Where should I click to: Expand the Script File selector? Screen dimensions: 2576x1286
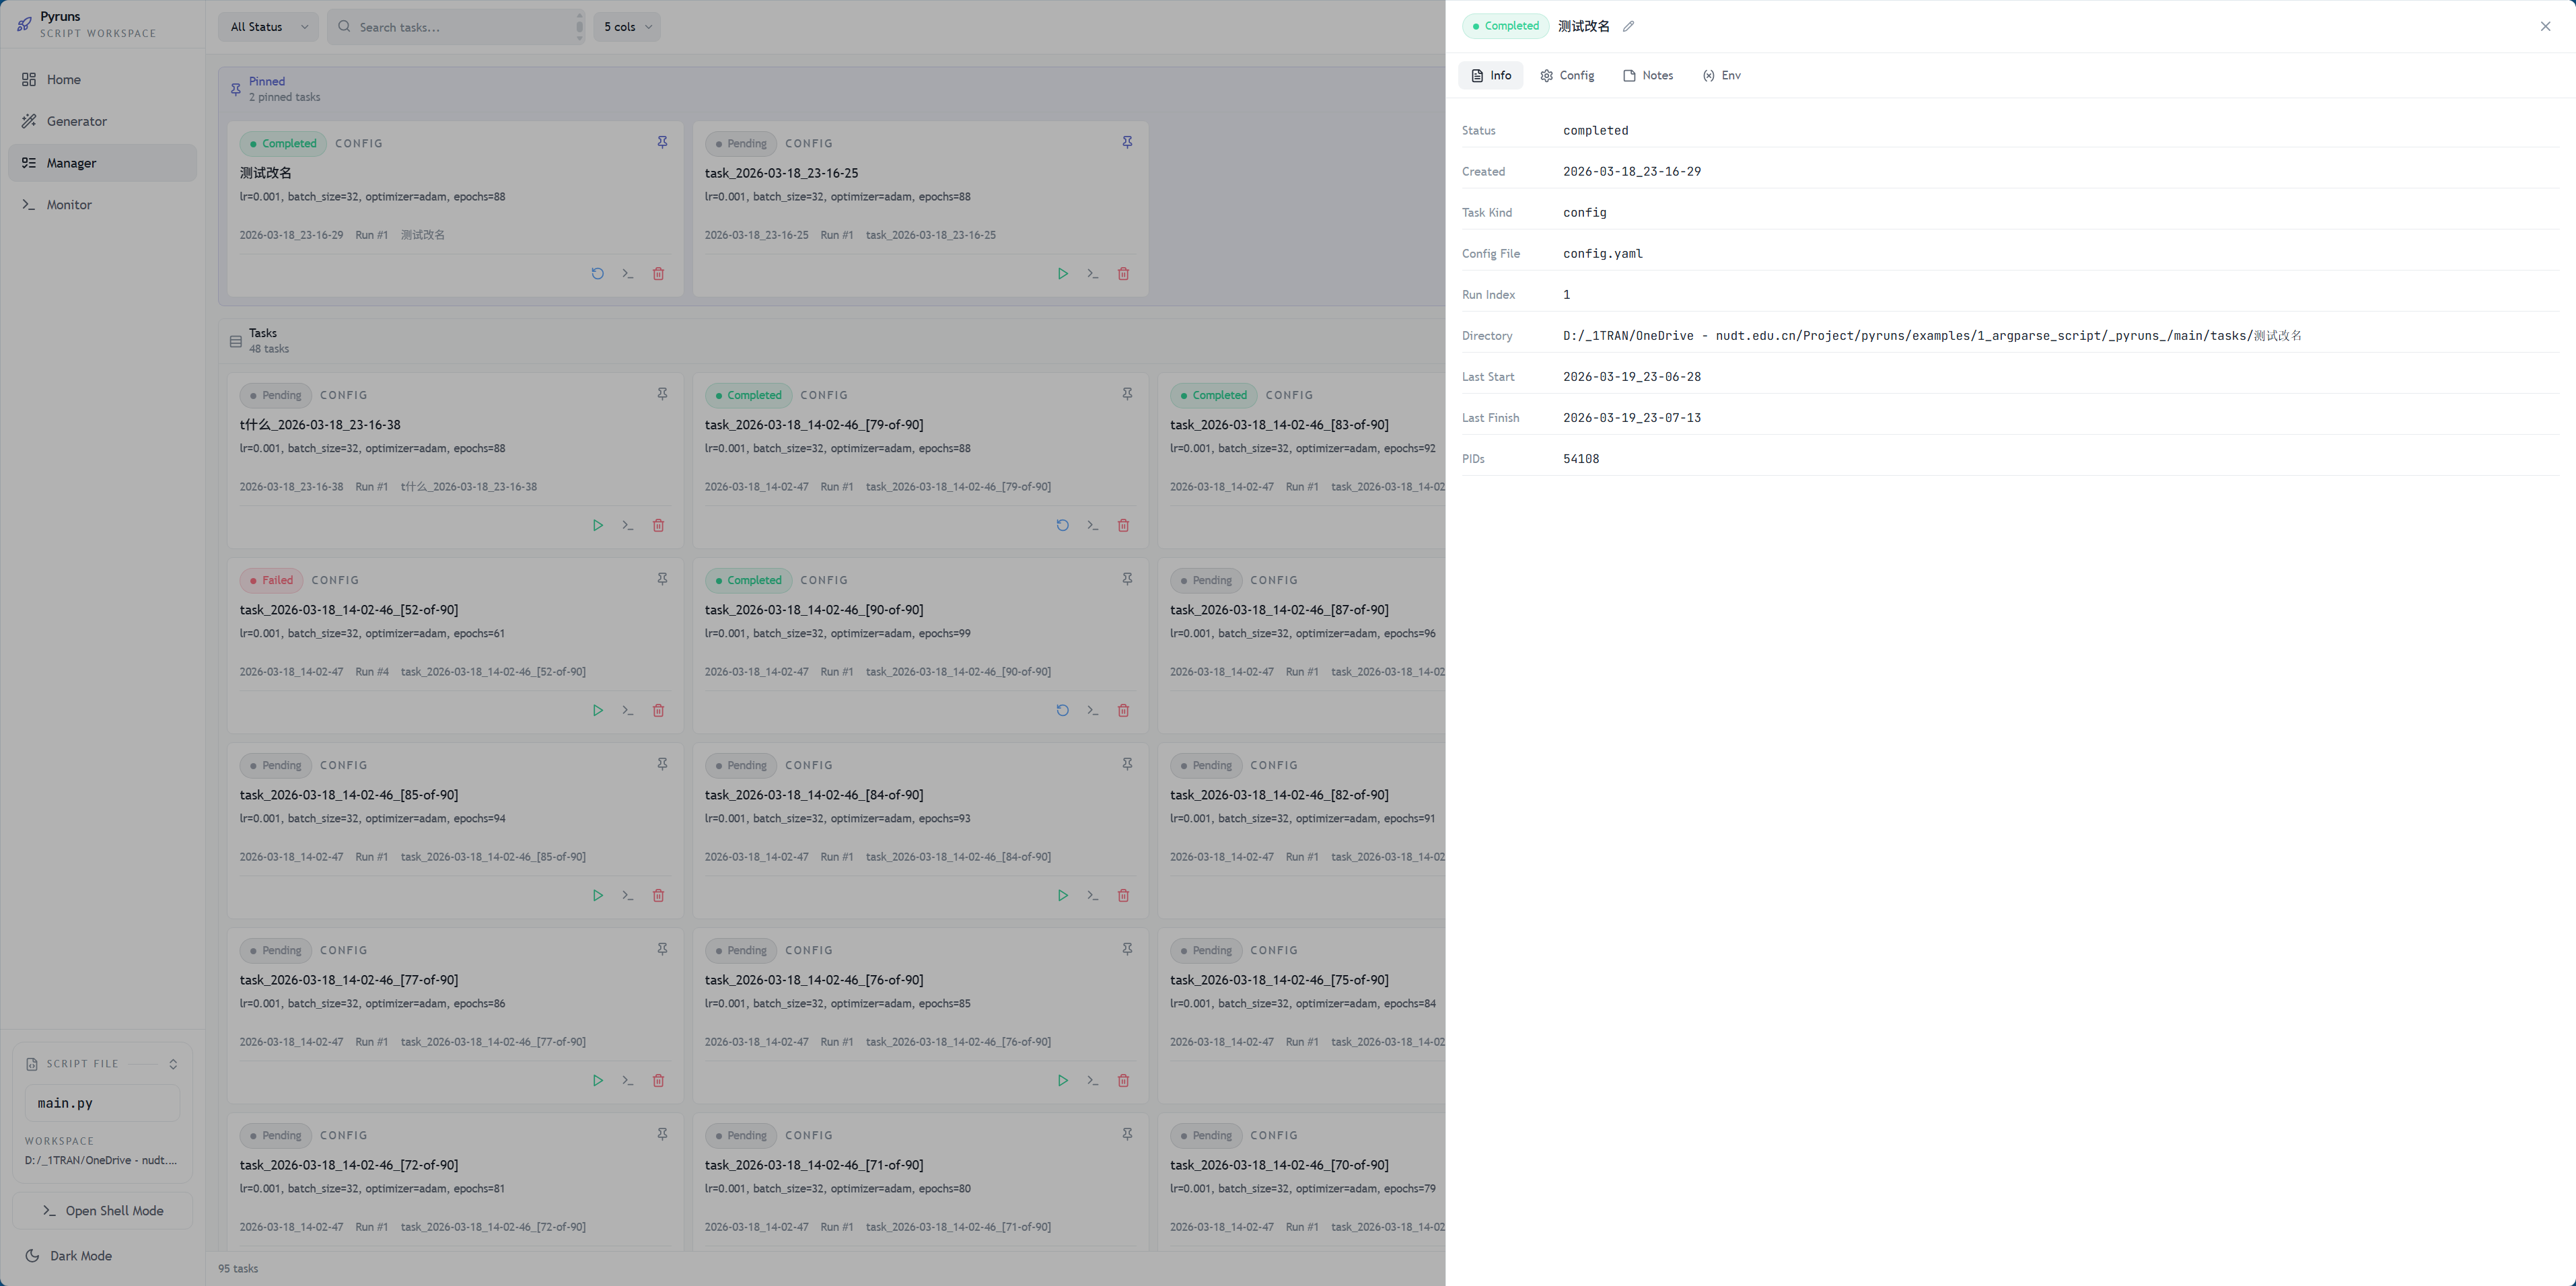172,1064
